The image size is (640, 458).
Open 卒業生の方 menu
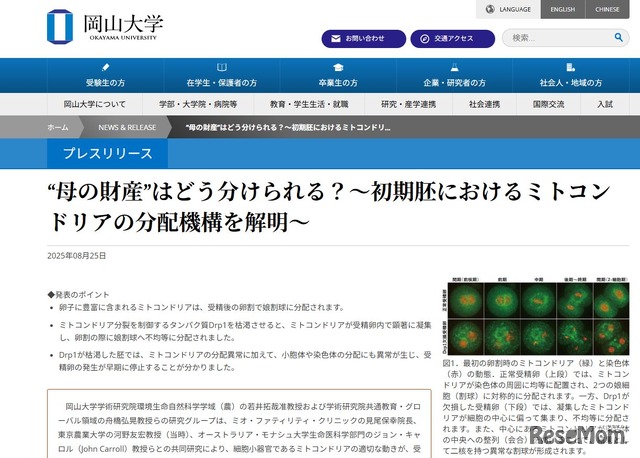coord(338,76)
